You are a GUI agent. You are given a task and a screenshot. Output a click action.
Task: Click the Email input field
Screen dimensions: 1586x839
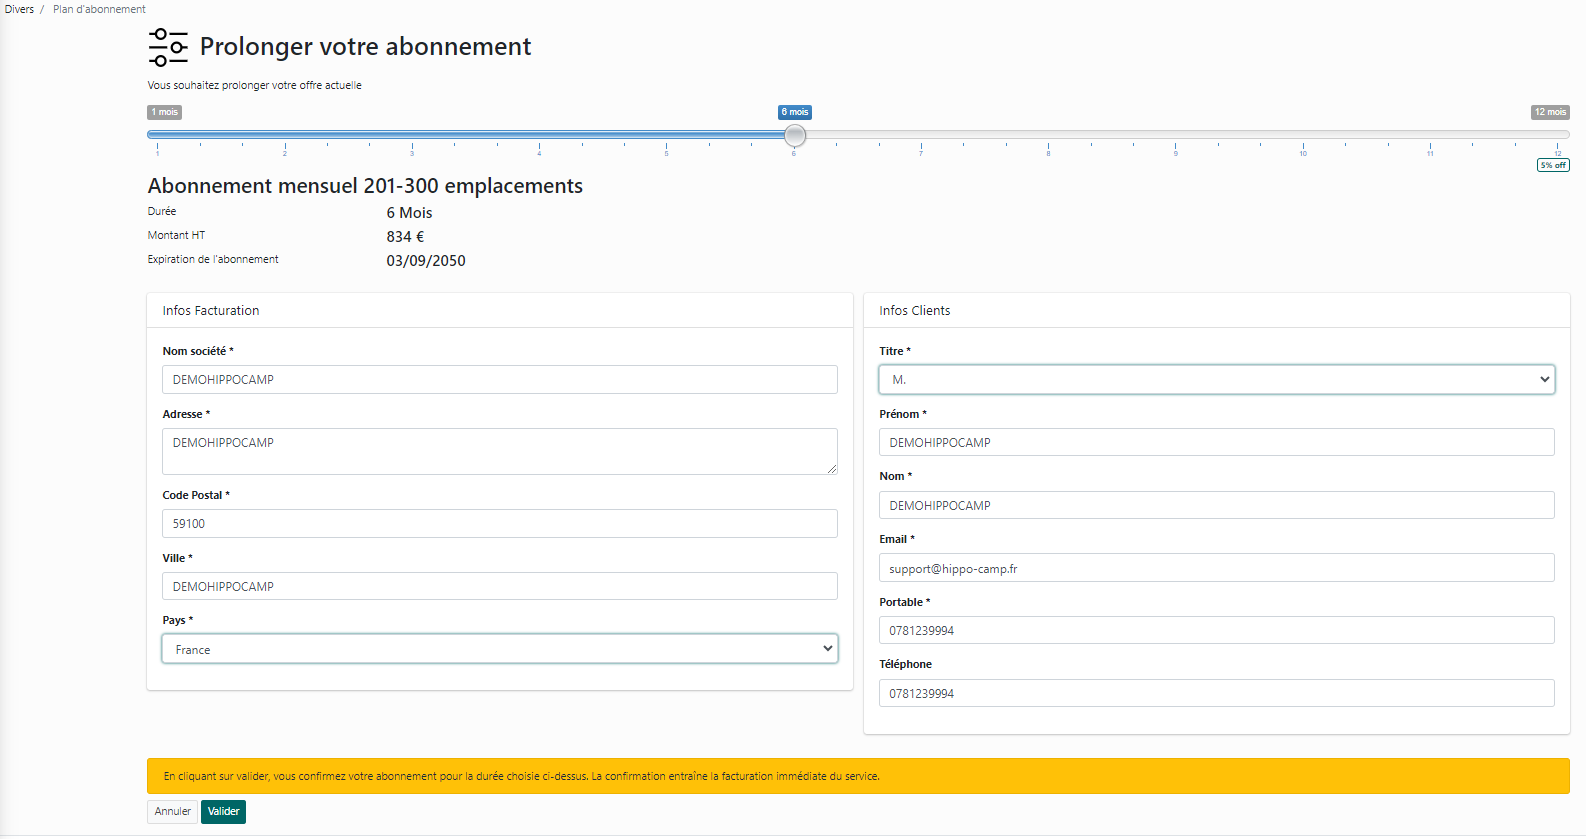coord(1216,568)
